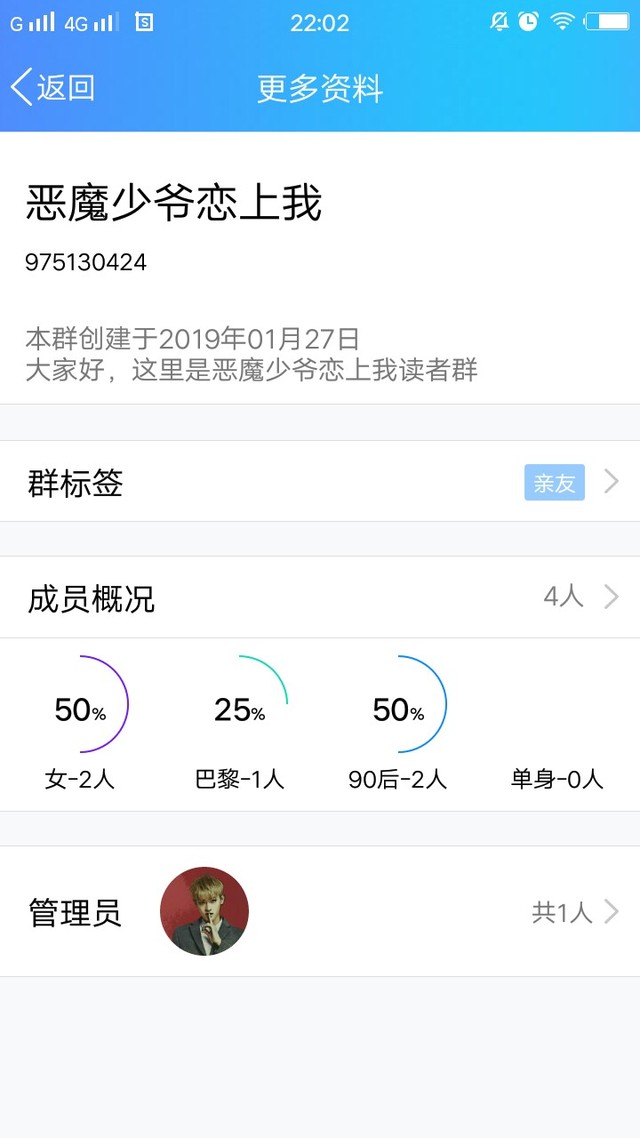Tap the 返回 back label

(x=66, y=88)
